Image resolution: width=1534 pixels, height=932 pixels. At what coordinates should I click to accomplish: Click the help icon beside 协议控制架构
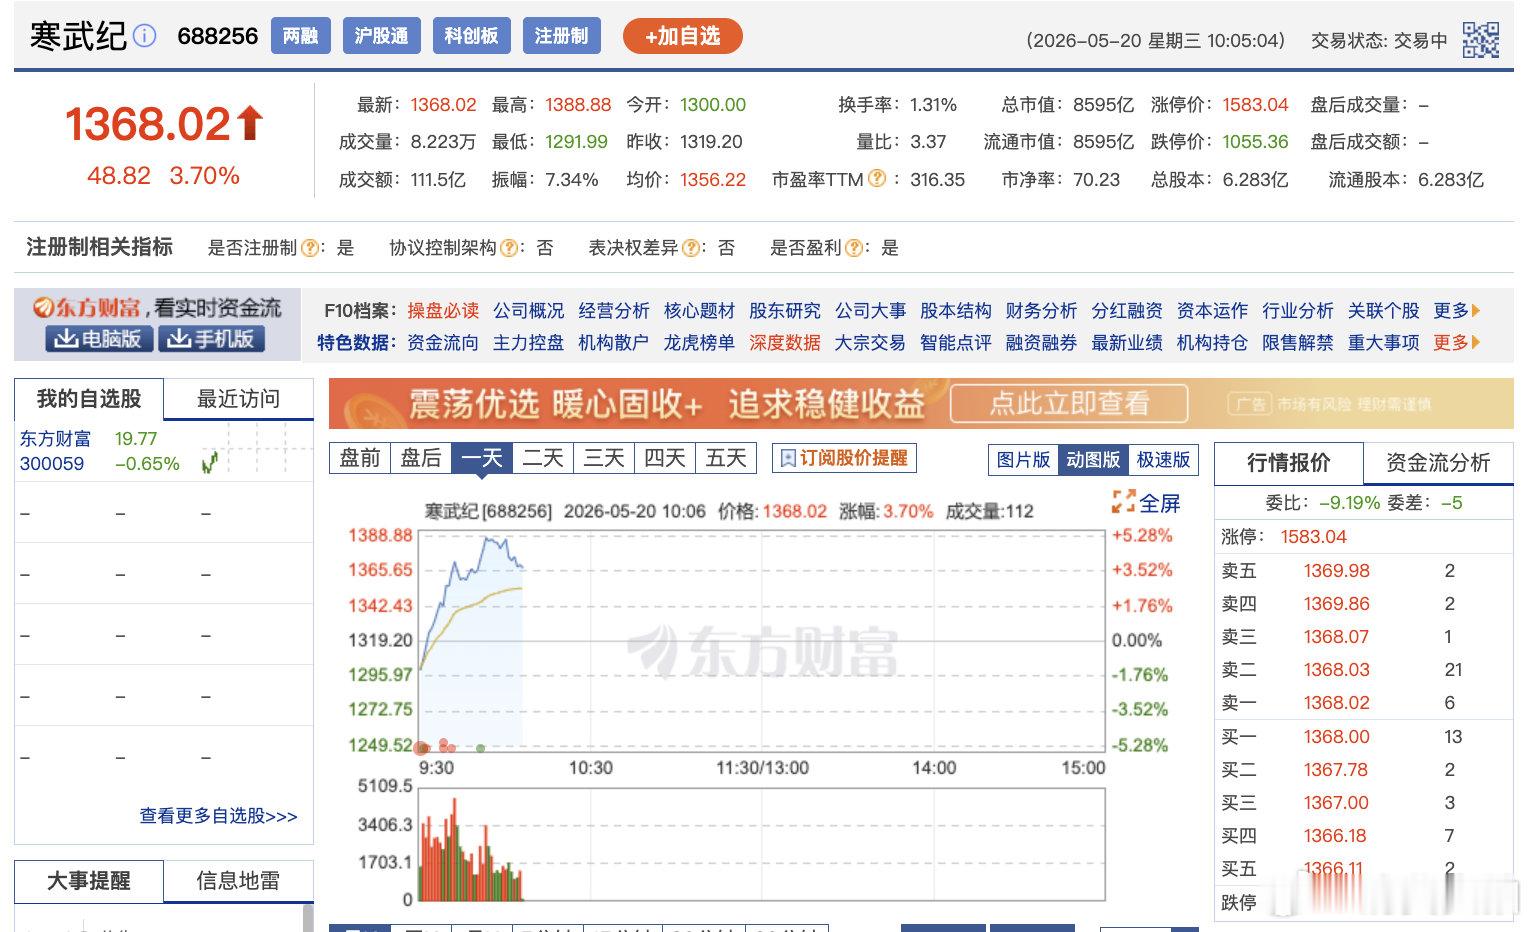pyautogui.click(x=509, y=248)
